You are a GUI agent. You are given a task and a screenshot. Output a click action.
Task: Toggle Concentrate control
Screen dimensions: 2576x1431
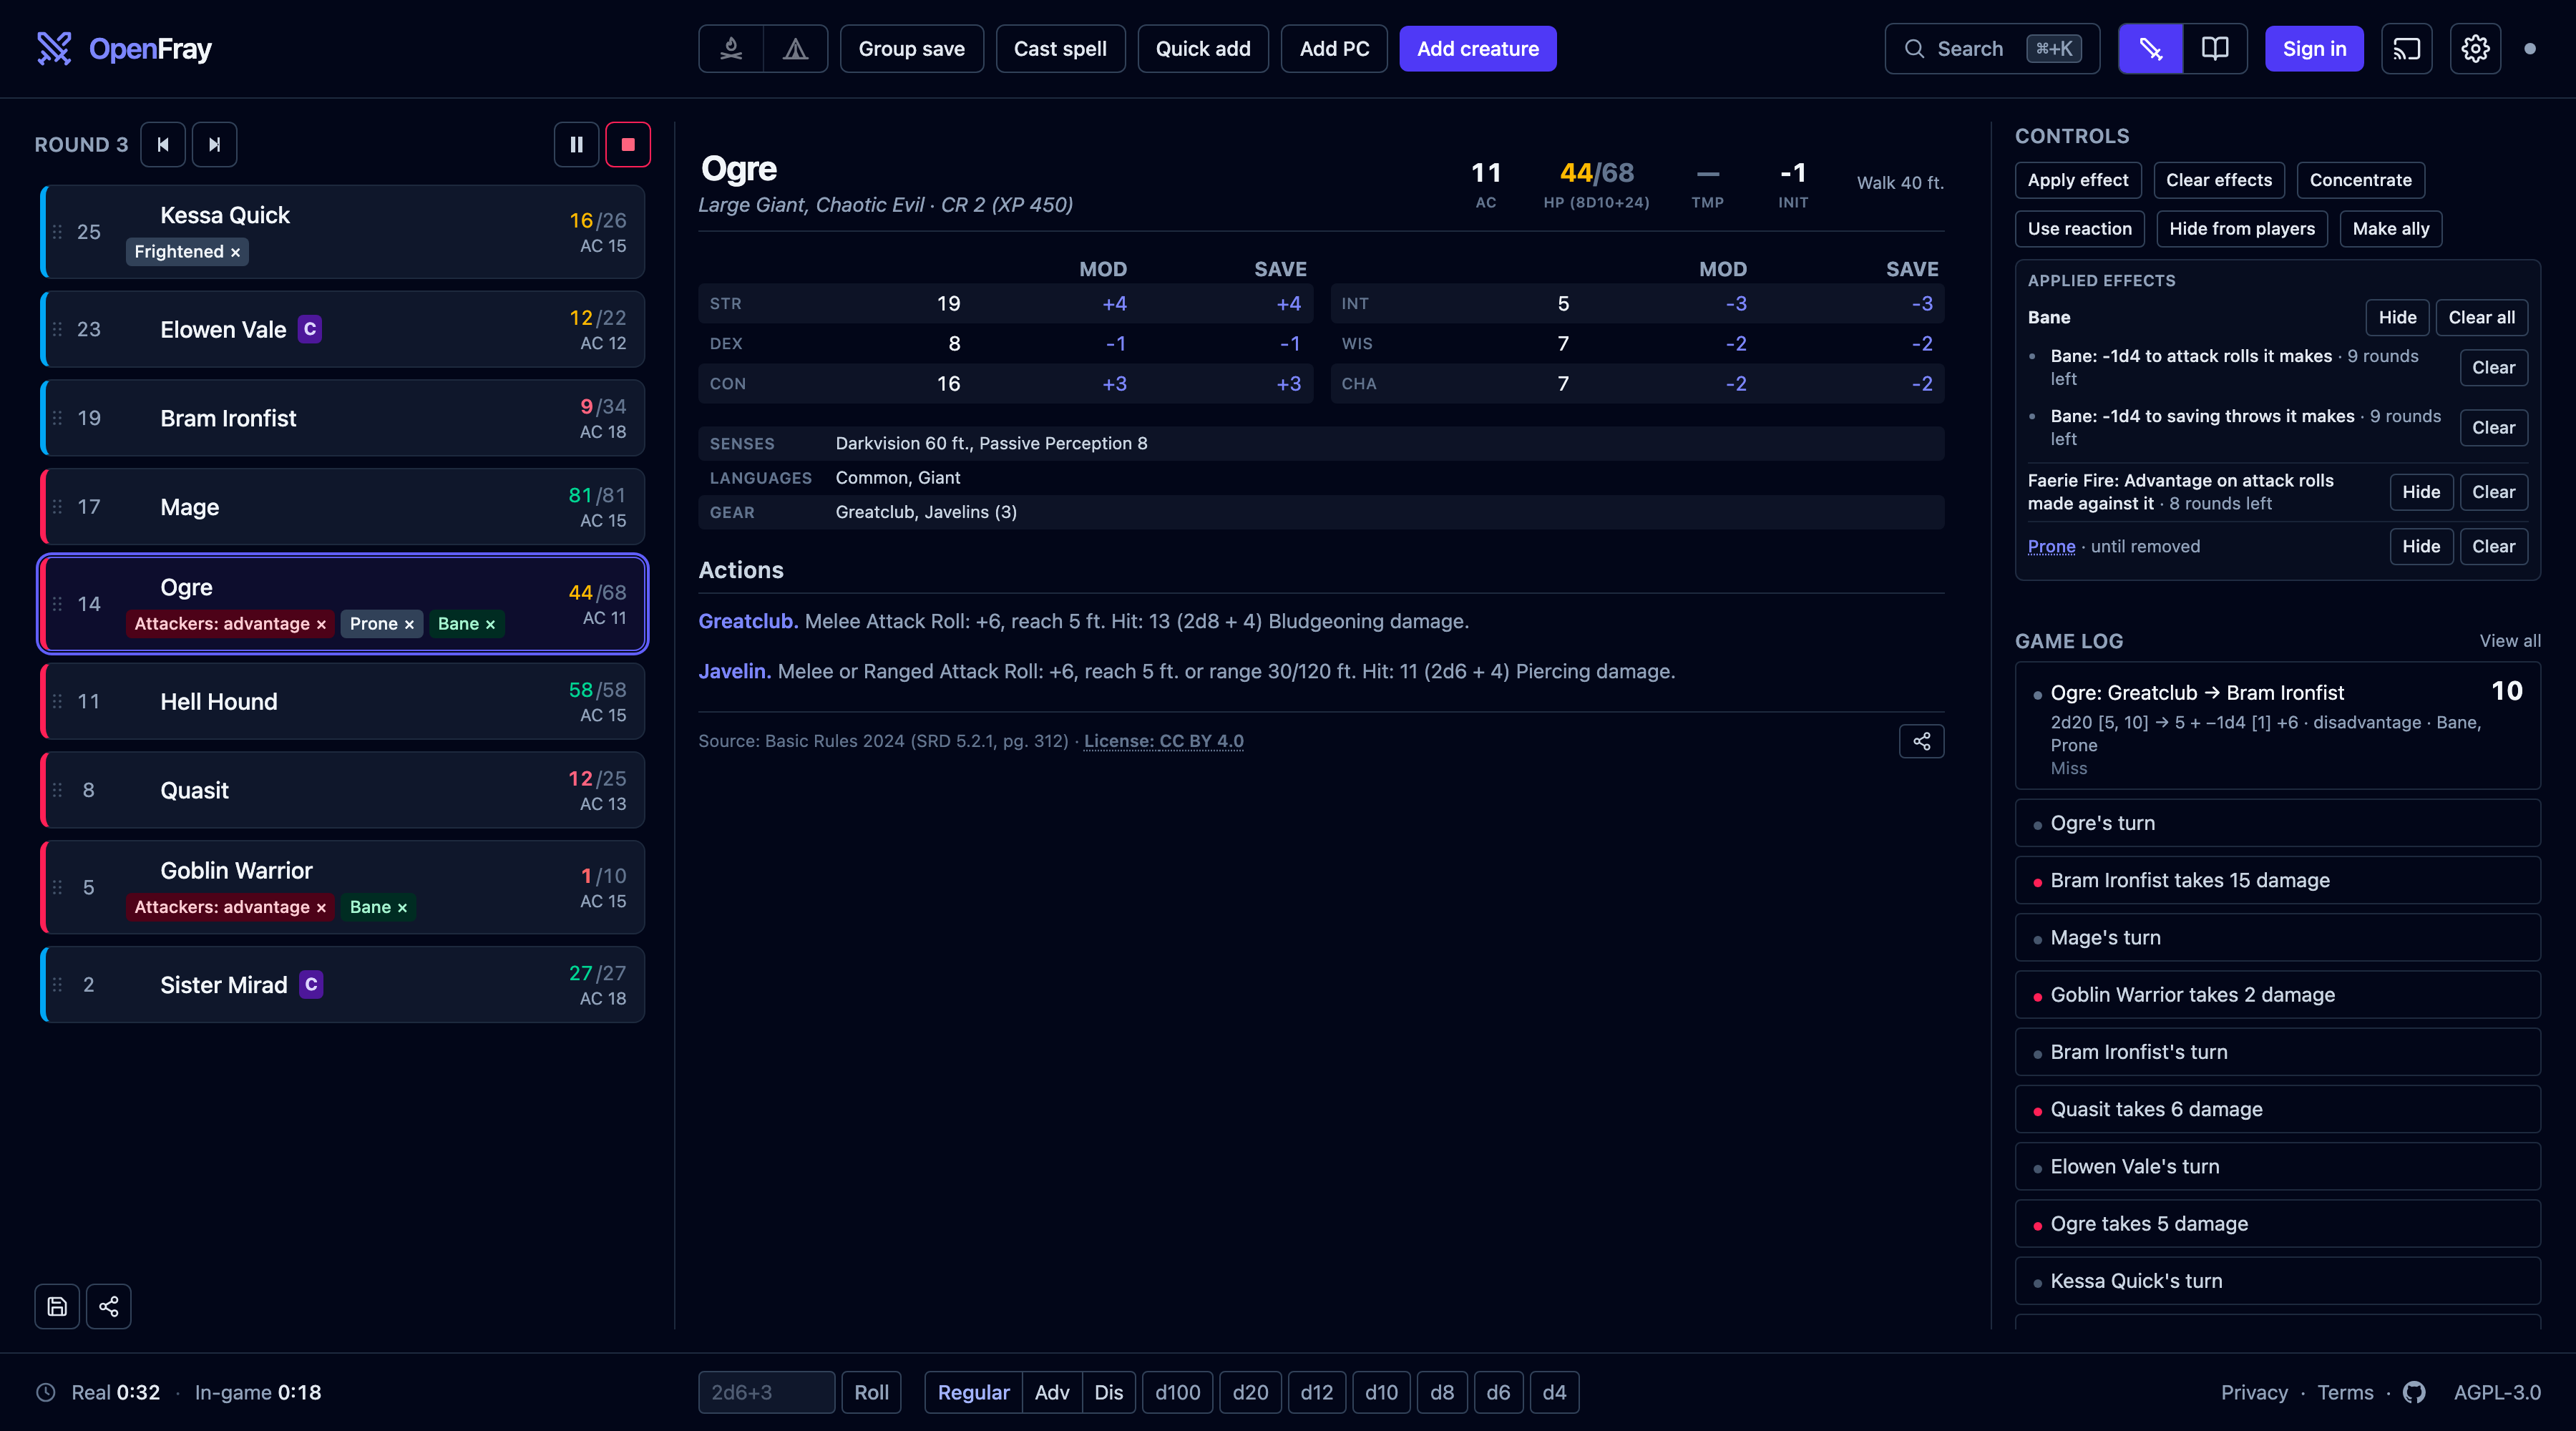click(x=2360, y=180)
